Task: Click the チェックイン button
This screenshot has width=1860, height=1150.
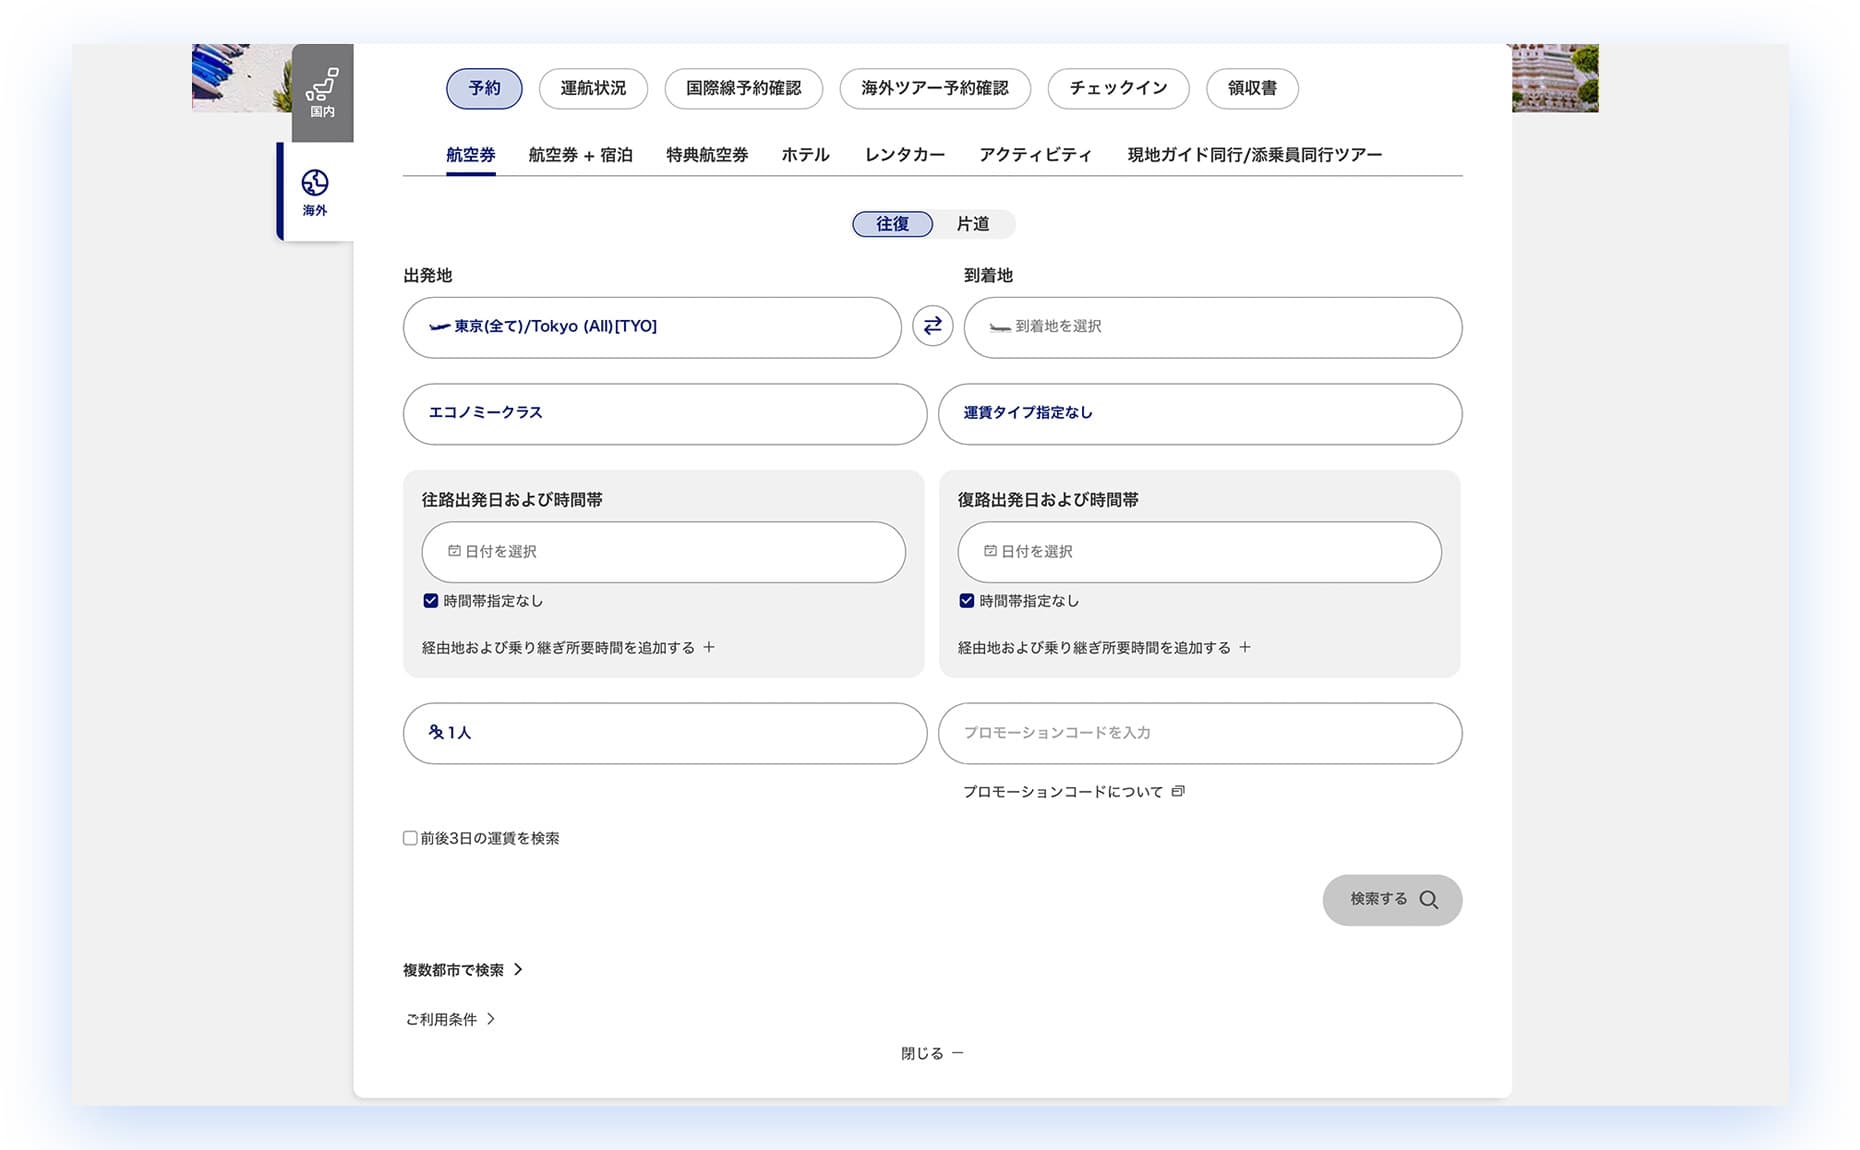Action: [1118, 88]
